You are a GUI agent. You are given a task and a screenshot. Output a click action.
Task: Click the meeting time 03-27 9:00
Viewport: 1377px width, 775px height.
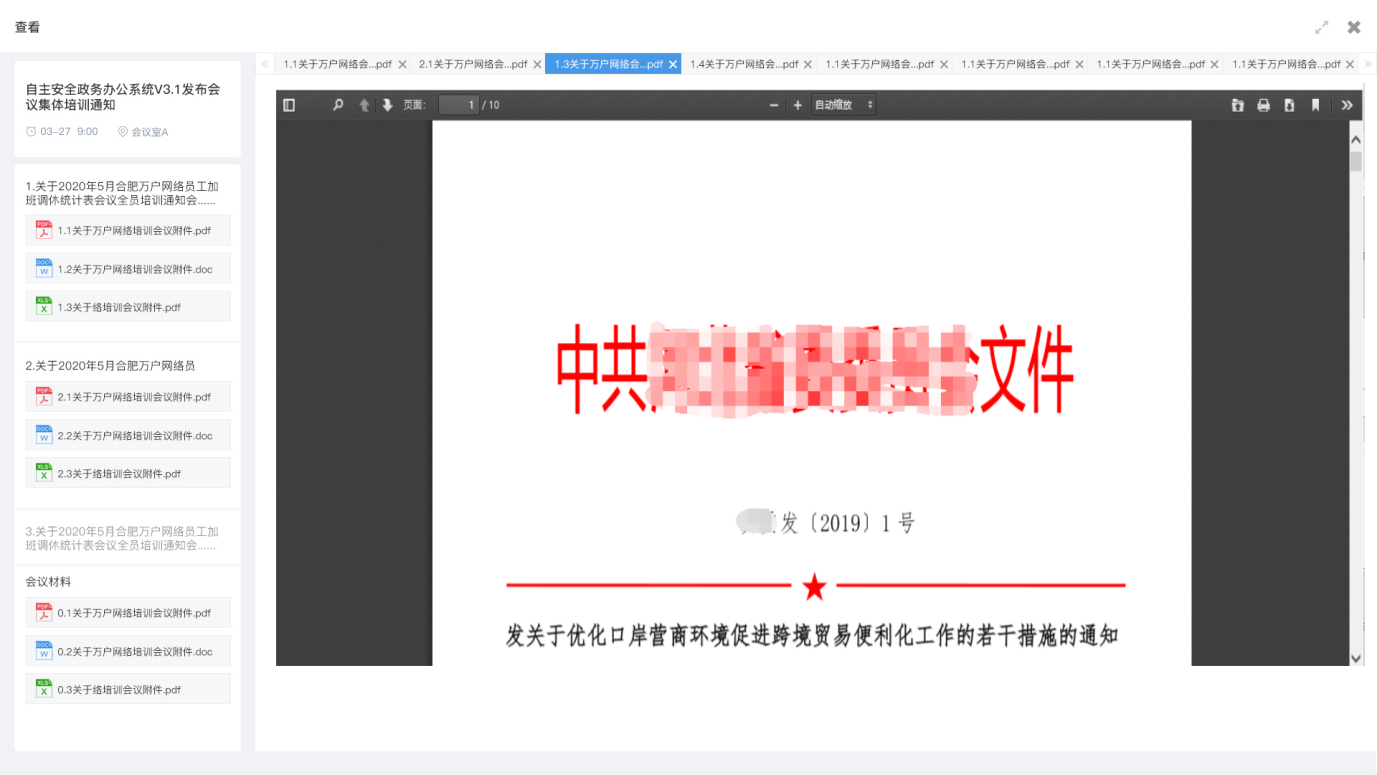pyautogui.click(x=62, y=132)
